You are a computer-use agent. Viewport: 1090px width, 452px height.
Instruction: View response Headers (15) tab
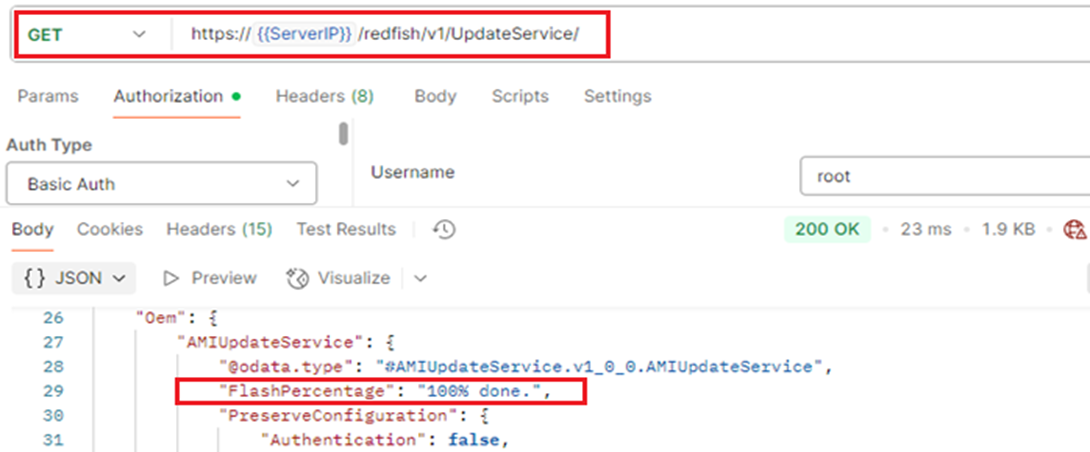click(x=219, y=229)
